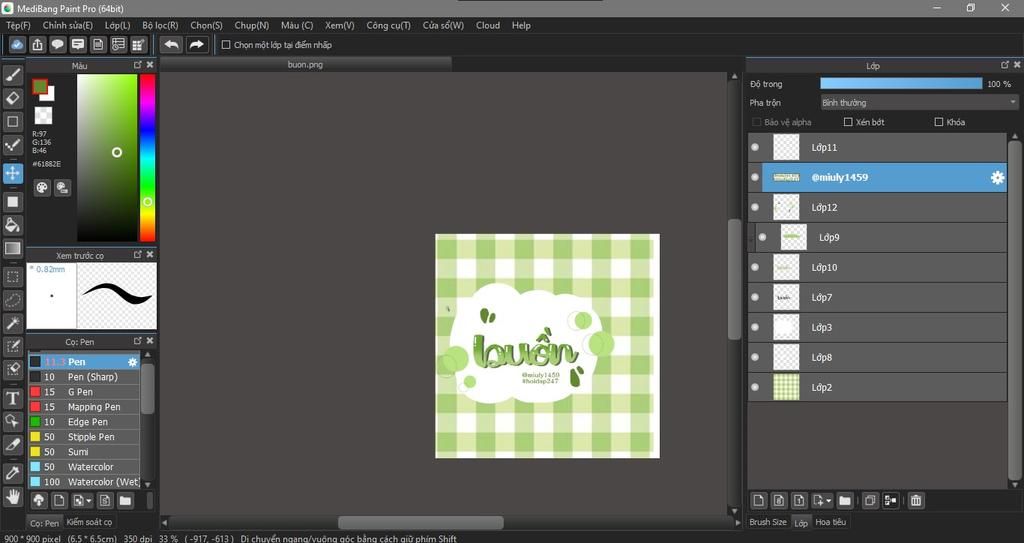Screen dimensions: 1024x543
Task: Open settings gear for @miuly1459 layer
Action: 997,178
